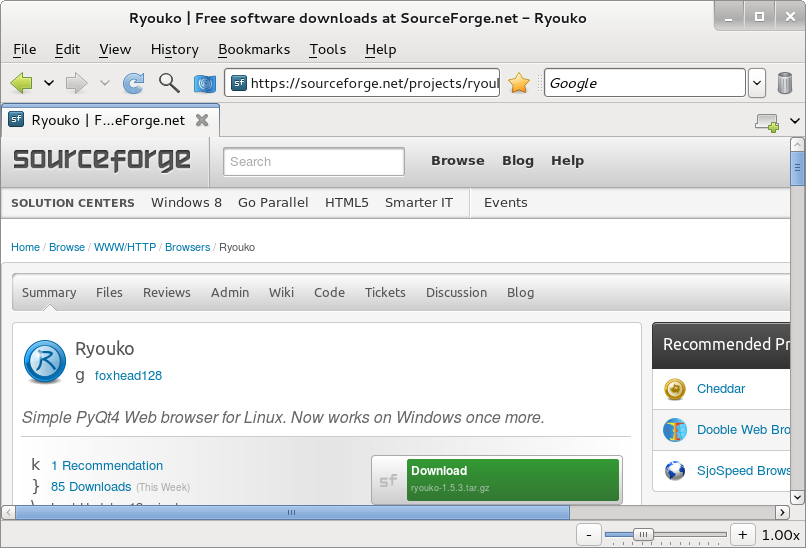Viewport: 806px width, 548px height.
Task: Select the Admin project tab
Action: (x=230, y=293)
